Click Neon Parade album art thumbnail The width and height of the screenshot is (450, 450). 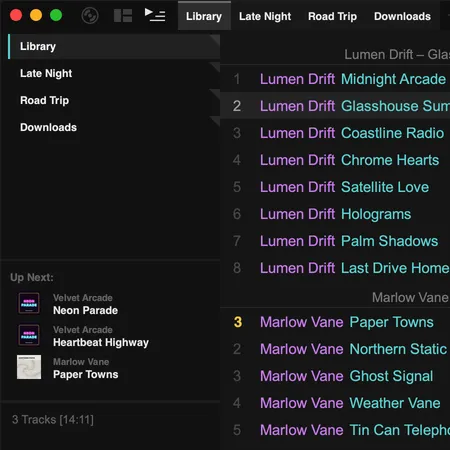pyautogui.click(x=29, y=303)
